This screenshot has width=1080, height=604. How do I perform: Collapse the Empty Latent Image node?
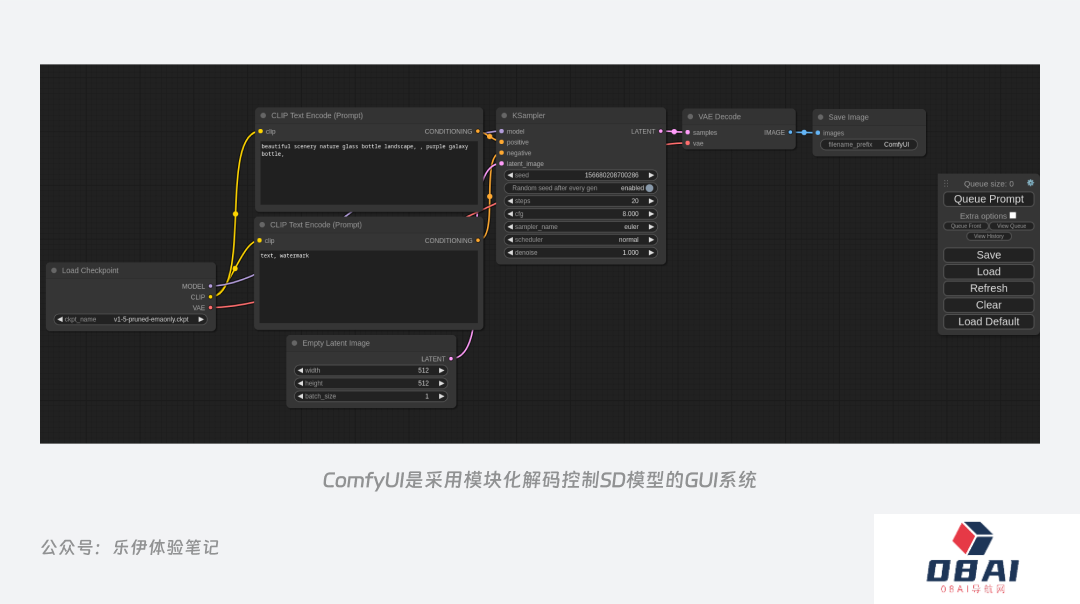click(x=294, y=343)
